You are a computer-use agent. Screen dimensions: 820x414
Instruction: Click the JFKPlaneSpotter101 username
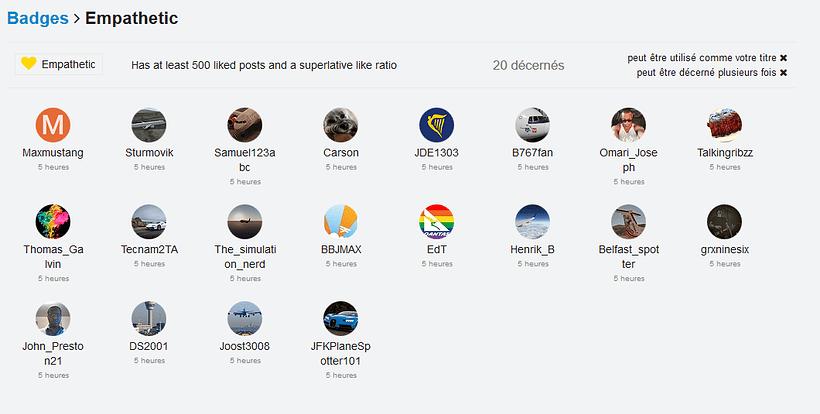click(341, 353)
